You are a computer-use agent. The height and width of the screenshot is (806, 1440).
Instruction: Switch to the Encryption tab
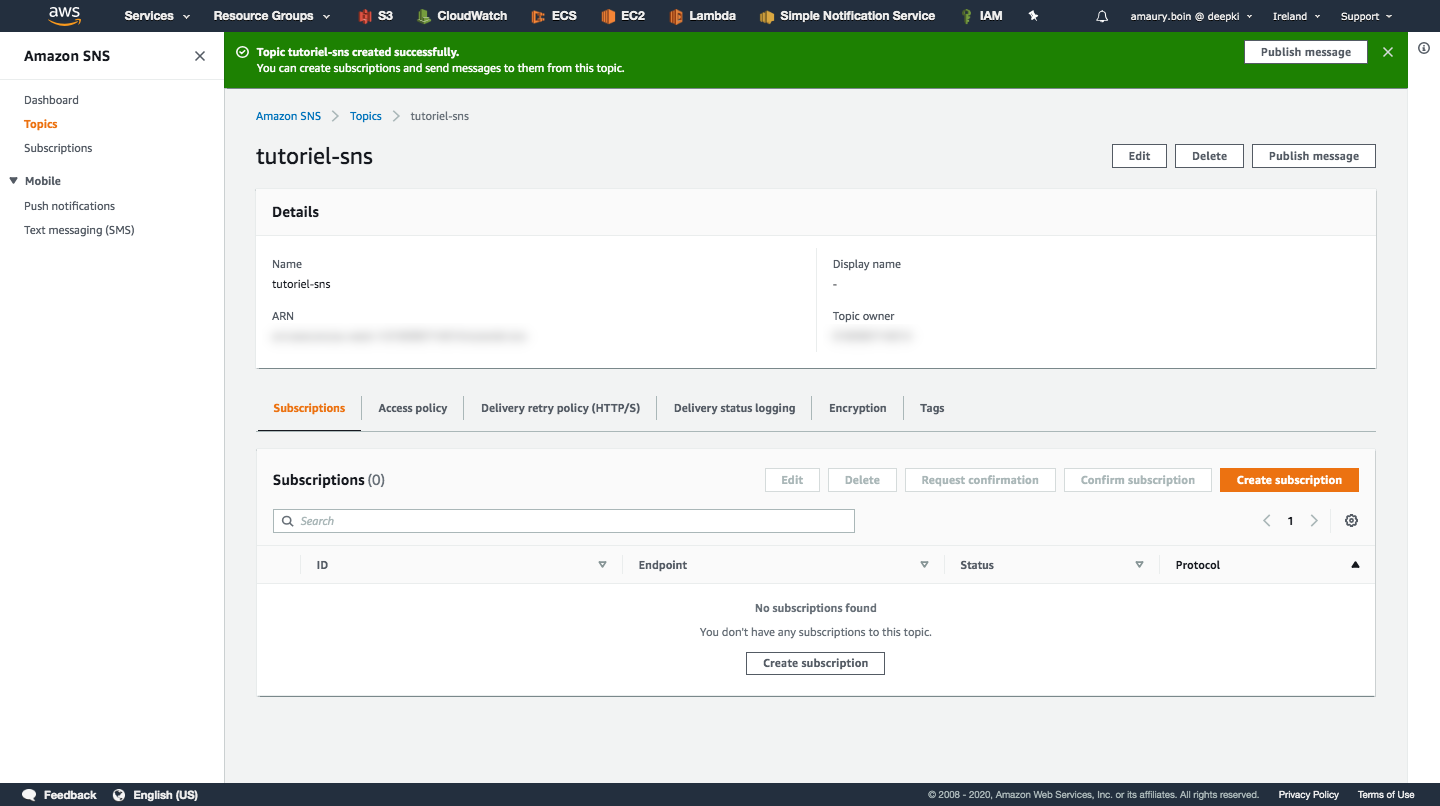858,408
